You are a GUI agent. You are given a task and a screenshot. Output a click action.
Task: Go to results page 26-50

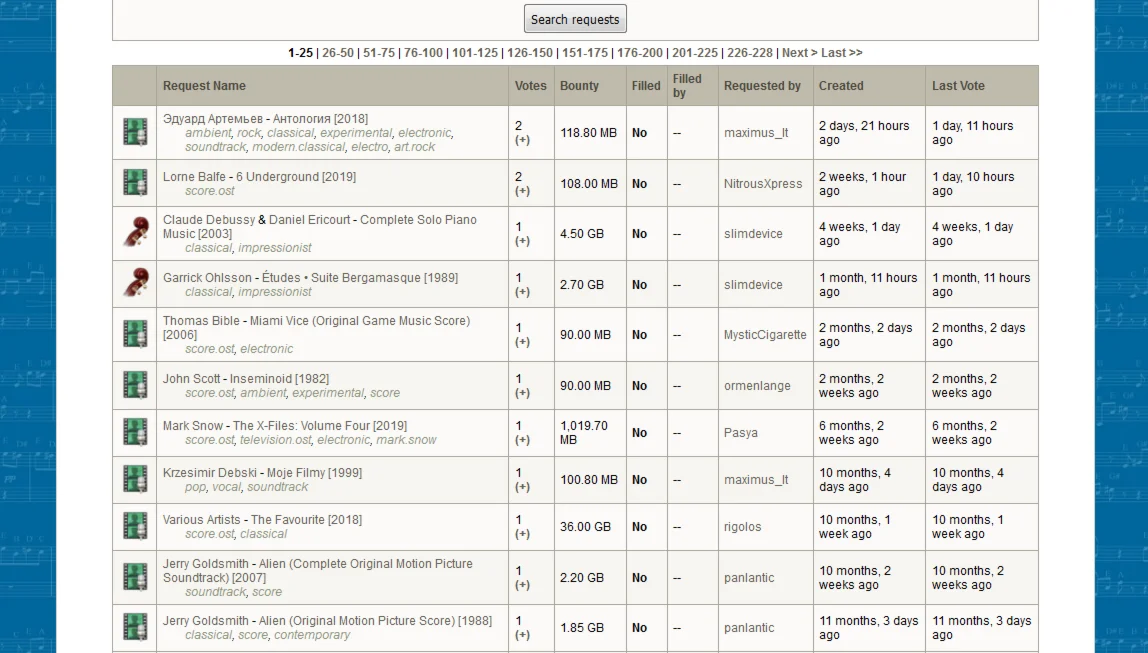coord(338,53)
